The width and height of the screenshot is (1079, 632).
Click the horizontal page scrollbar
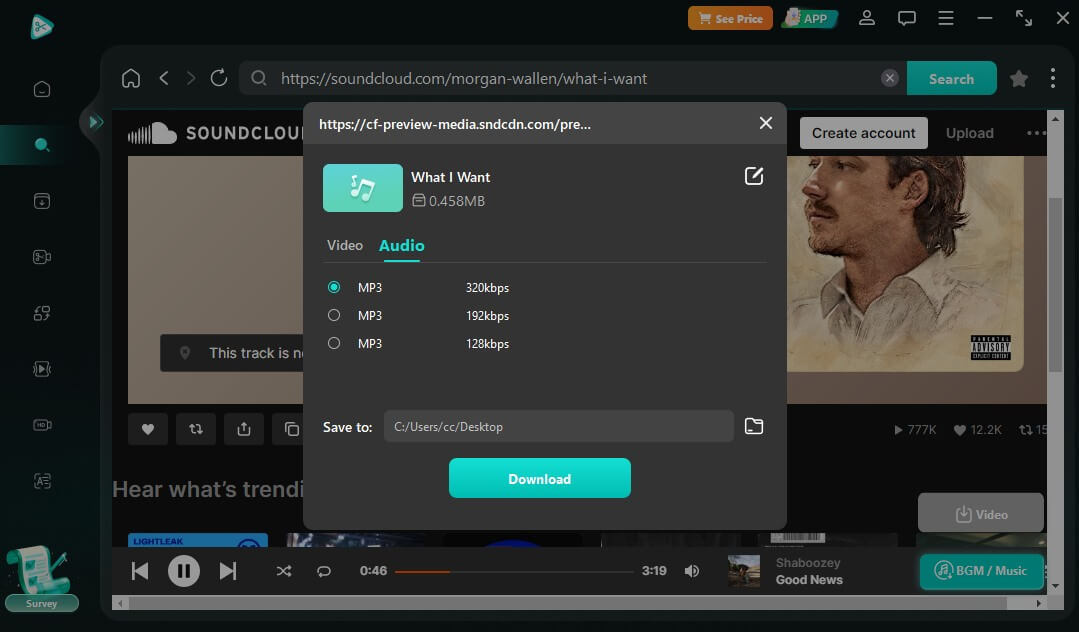568,603
